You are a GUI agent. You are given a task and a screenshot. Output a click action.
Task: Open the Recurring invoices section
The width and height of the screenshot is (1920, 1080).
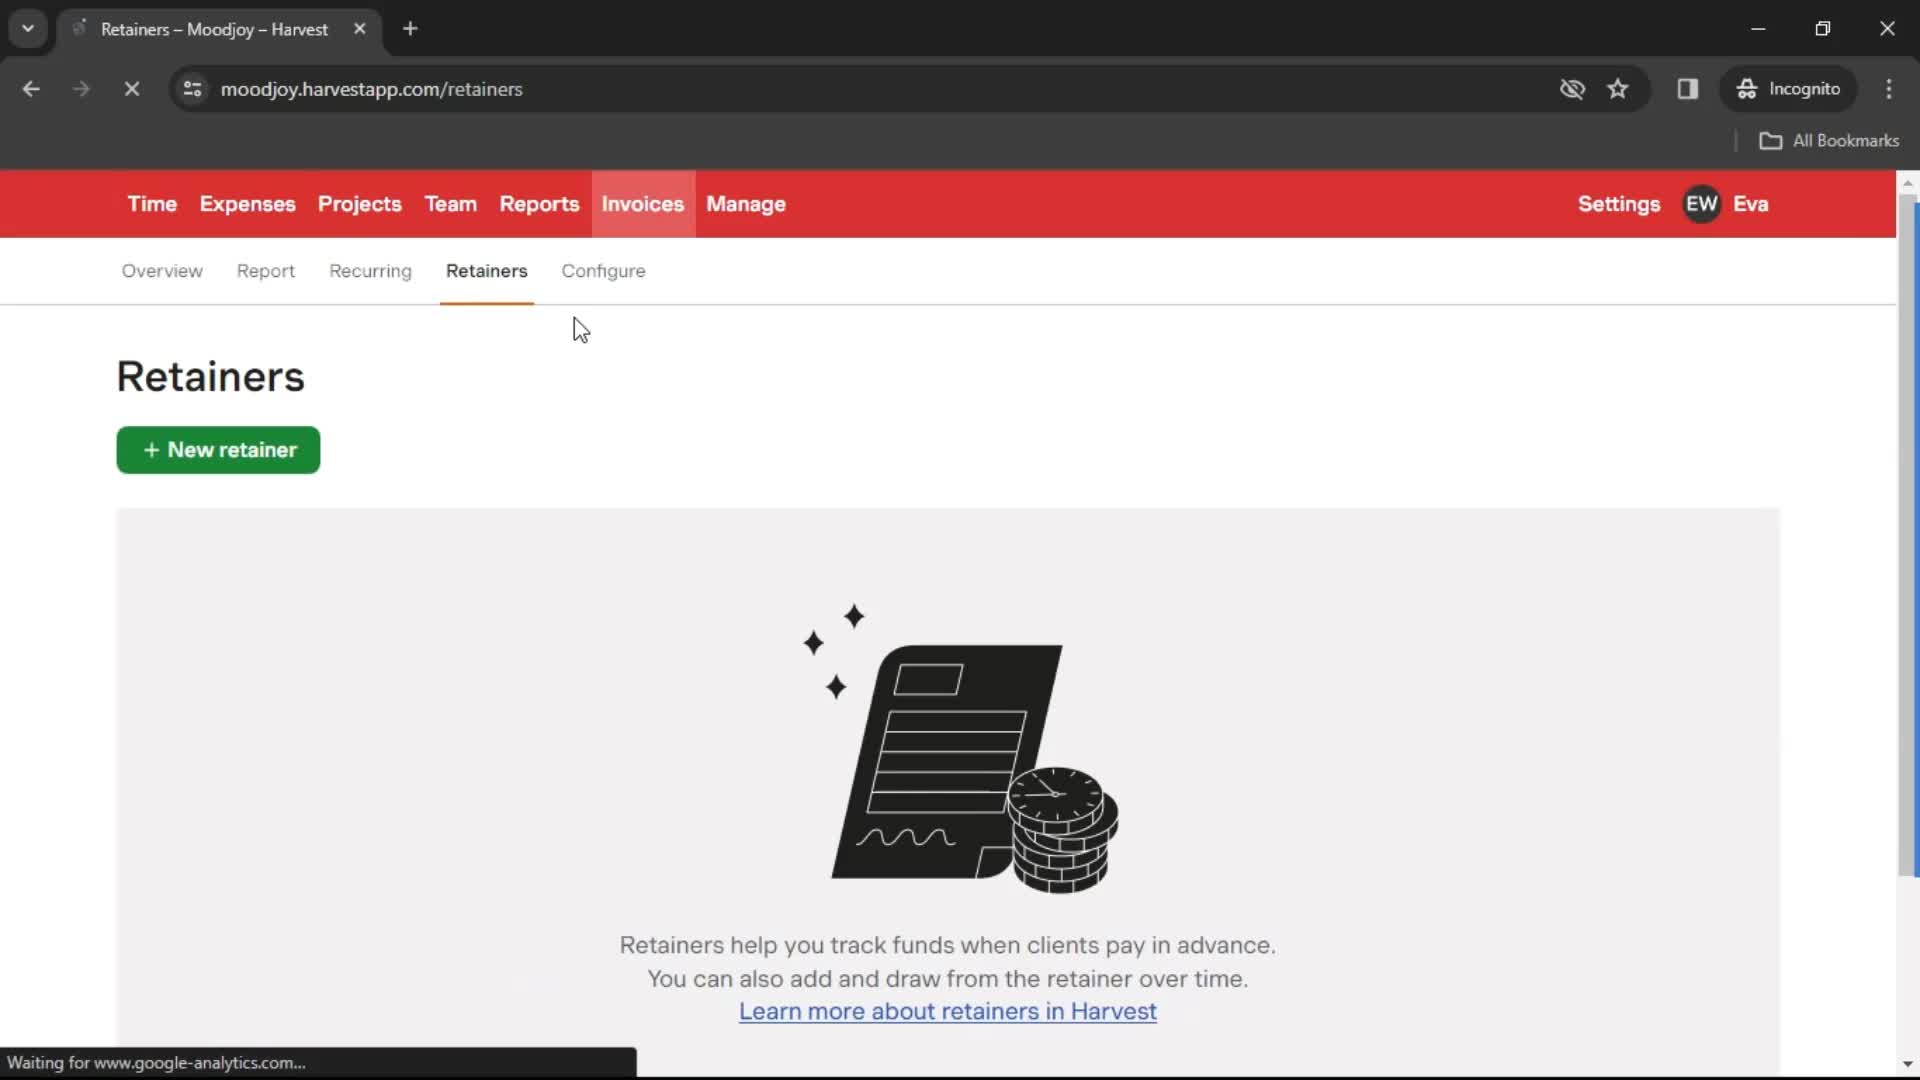click(371, 270)
